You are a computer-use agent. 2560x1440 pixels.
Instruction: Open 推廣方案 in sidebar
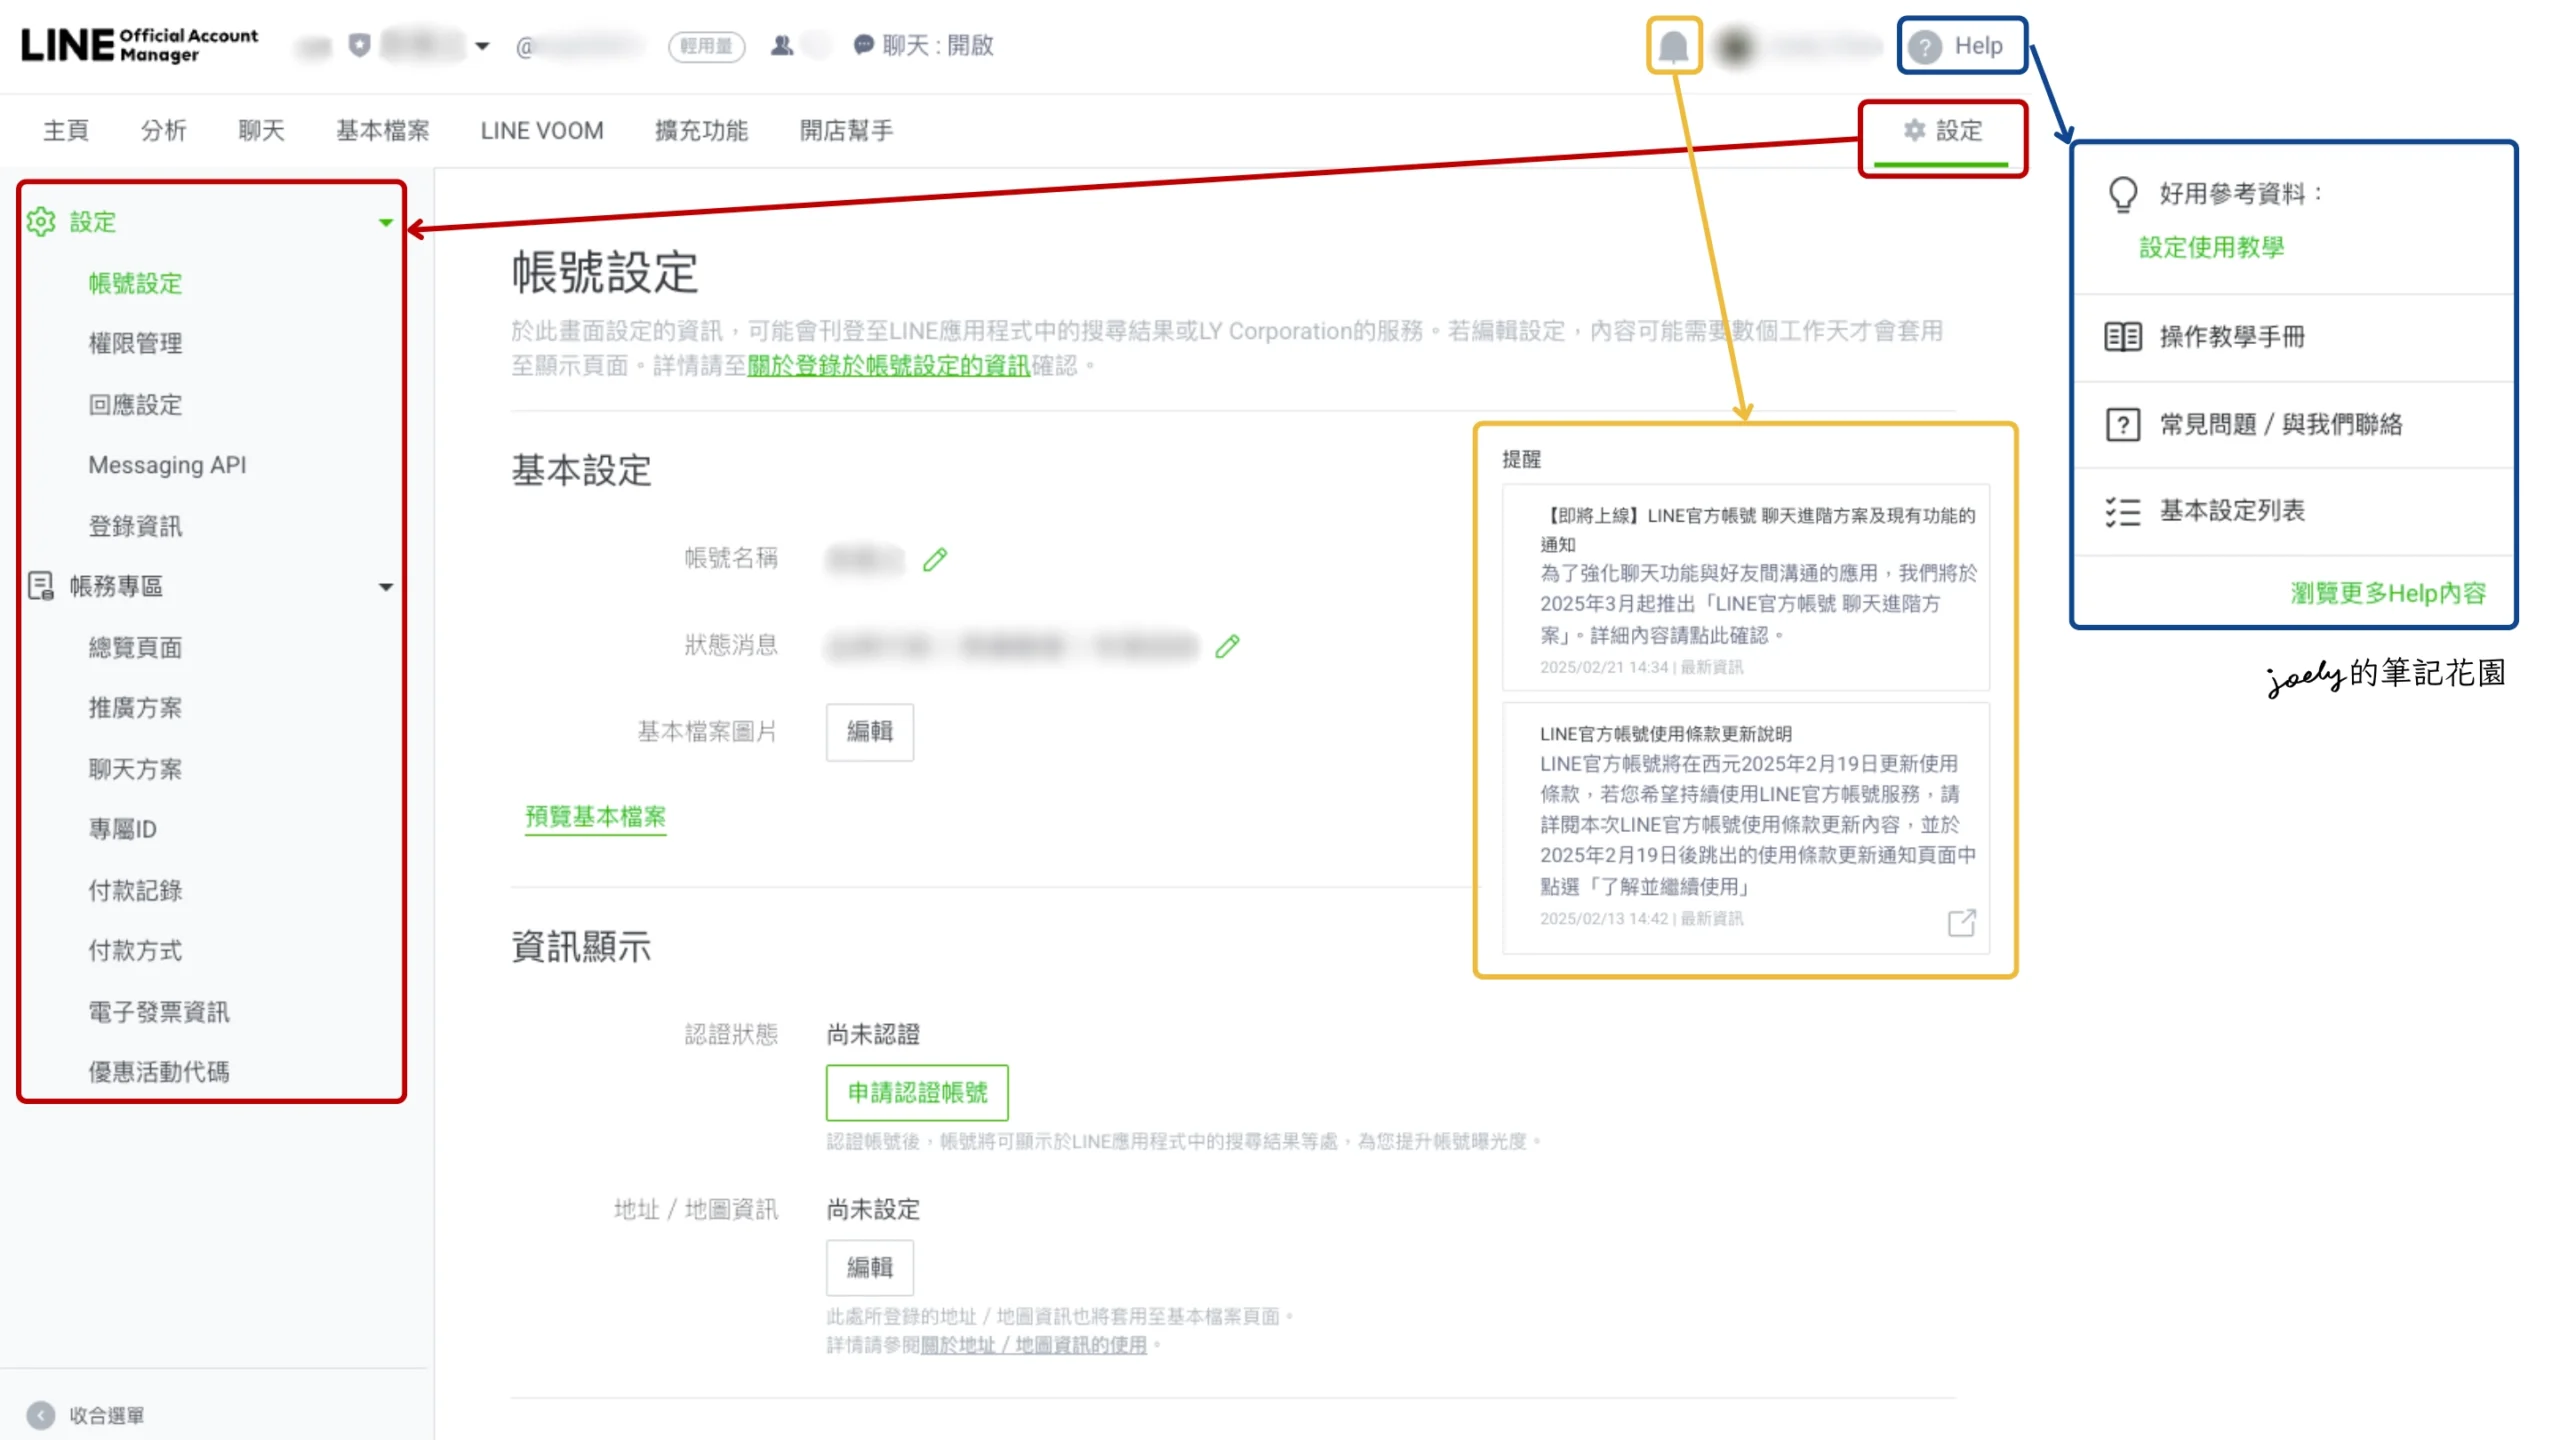click(x=135, y=708)
